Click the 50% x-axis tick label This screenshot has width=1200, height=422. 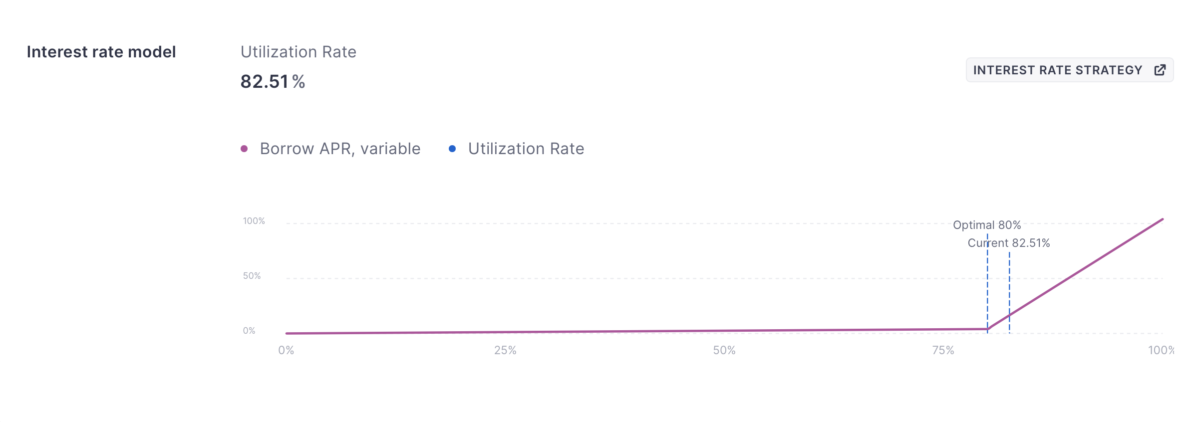tap(724, 351)
